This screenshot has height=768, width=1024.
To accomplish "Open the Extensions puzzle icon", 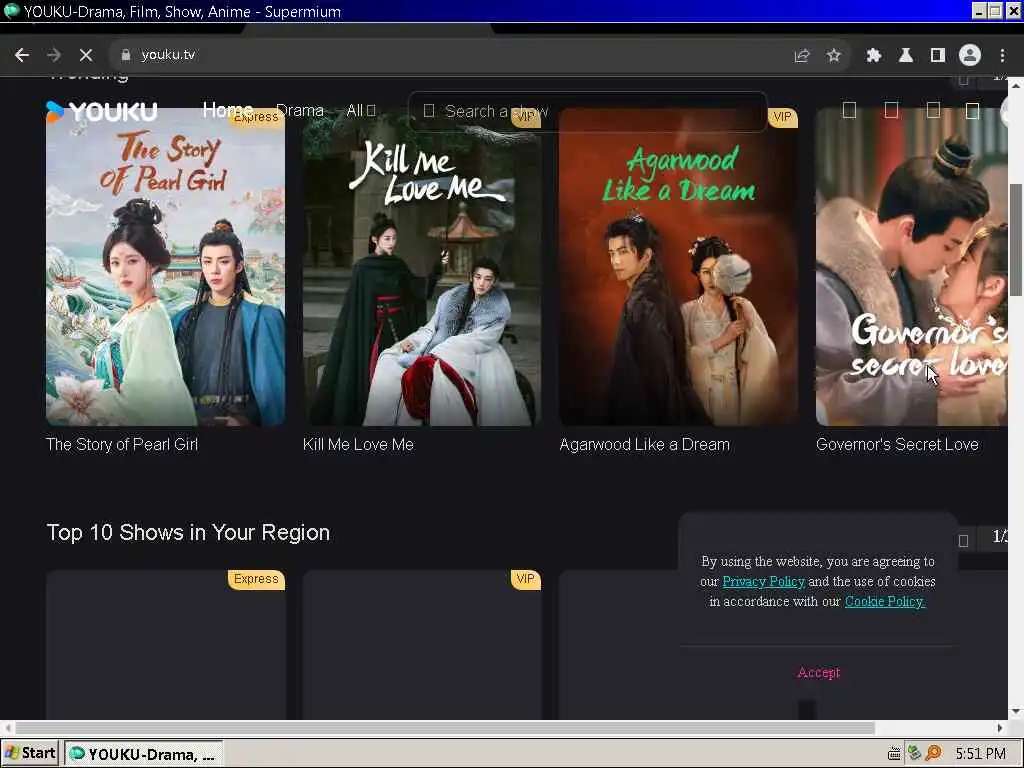I will pos(874,56).
